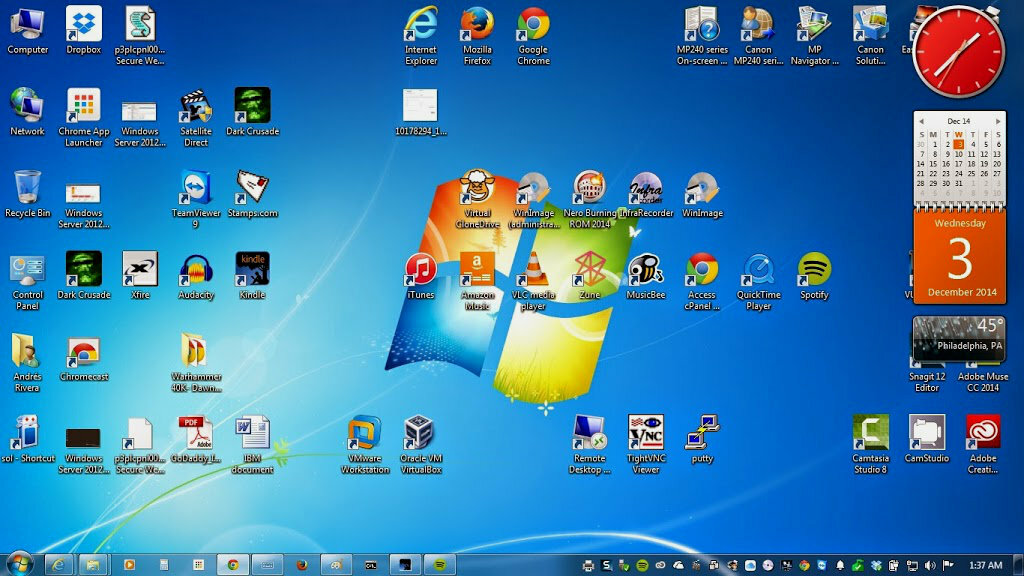Open the GoDaddy PDF file
1024x576 pixels.
[196, 439]
